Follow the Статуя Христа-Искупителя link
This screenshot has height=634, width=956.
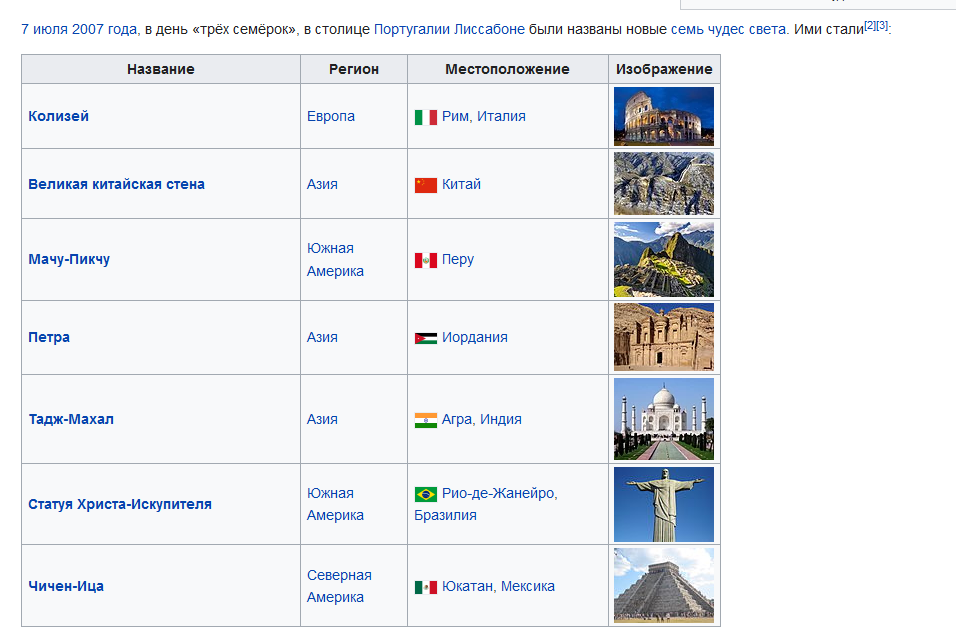click(120, 504)
